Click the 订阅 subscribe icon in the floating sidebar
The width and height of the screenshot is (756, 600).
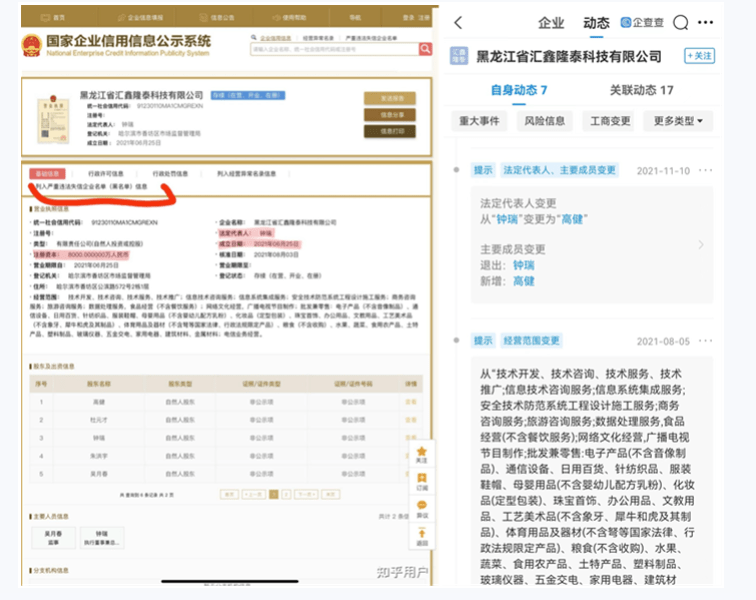[421, 481]
